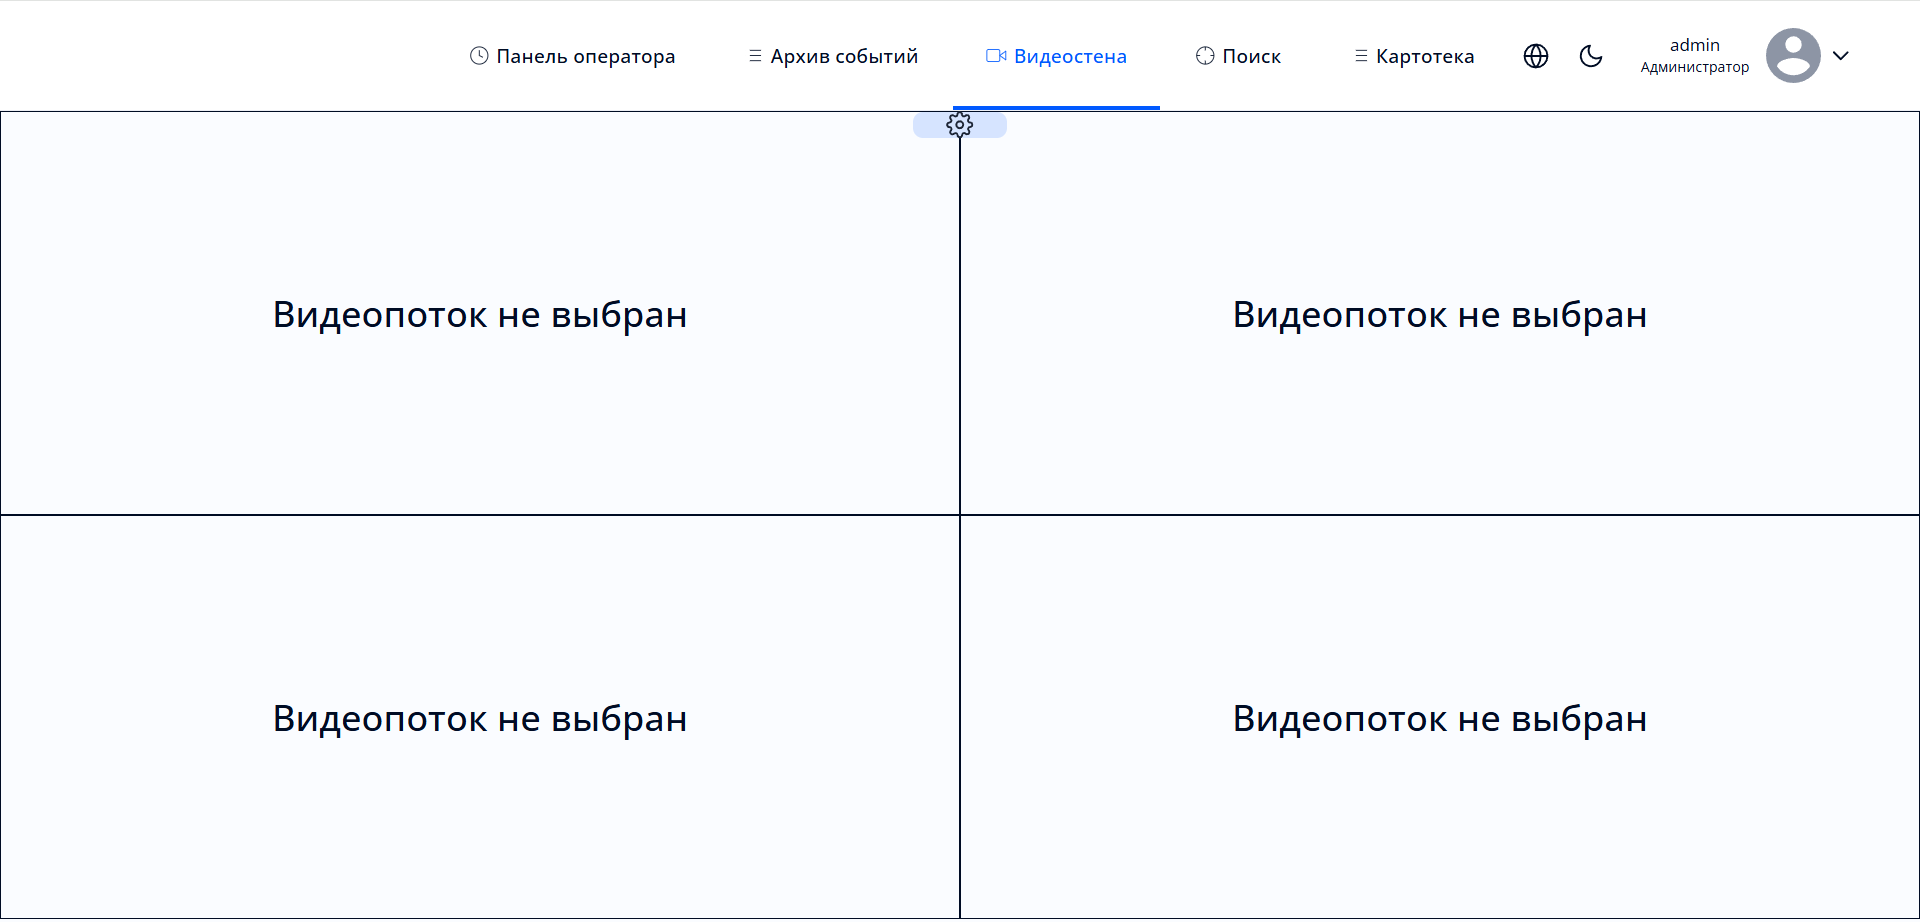
Task: Switch the interface language
Action: tap(1536, 56)
